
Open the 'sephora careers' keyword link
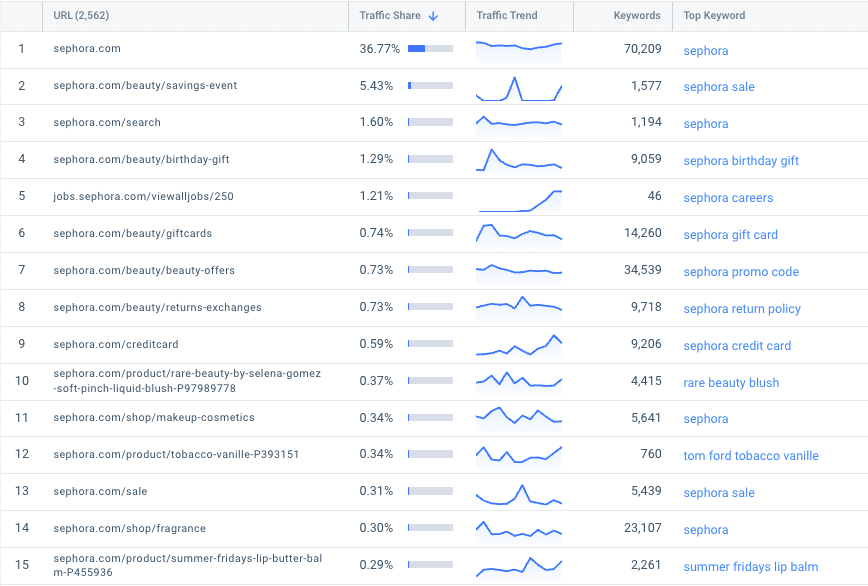click(x=728, y=198)
